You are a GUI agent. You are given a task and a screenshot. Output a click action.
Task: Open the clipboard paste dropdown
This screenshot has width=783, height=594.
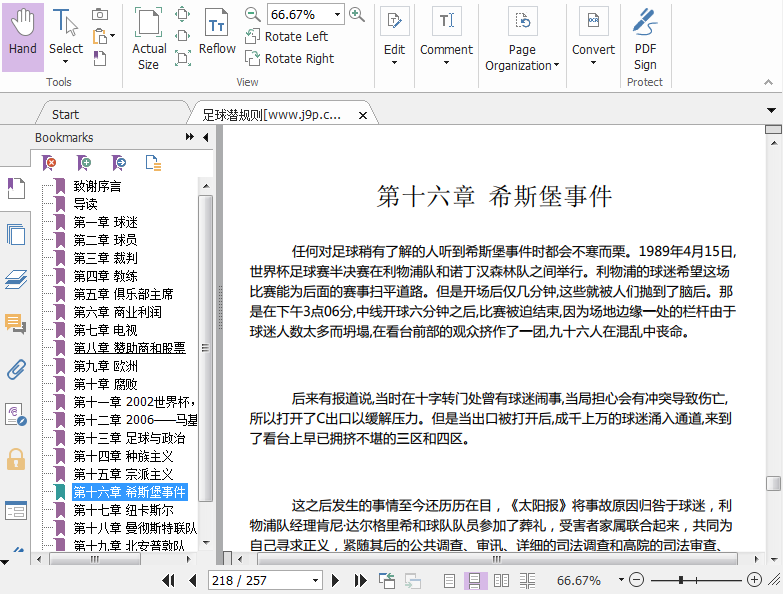(112, 36)
